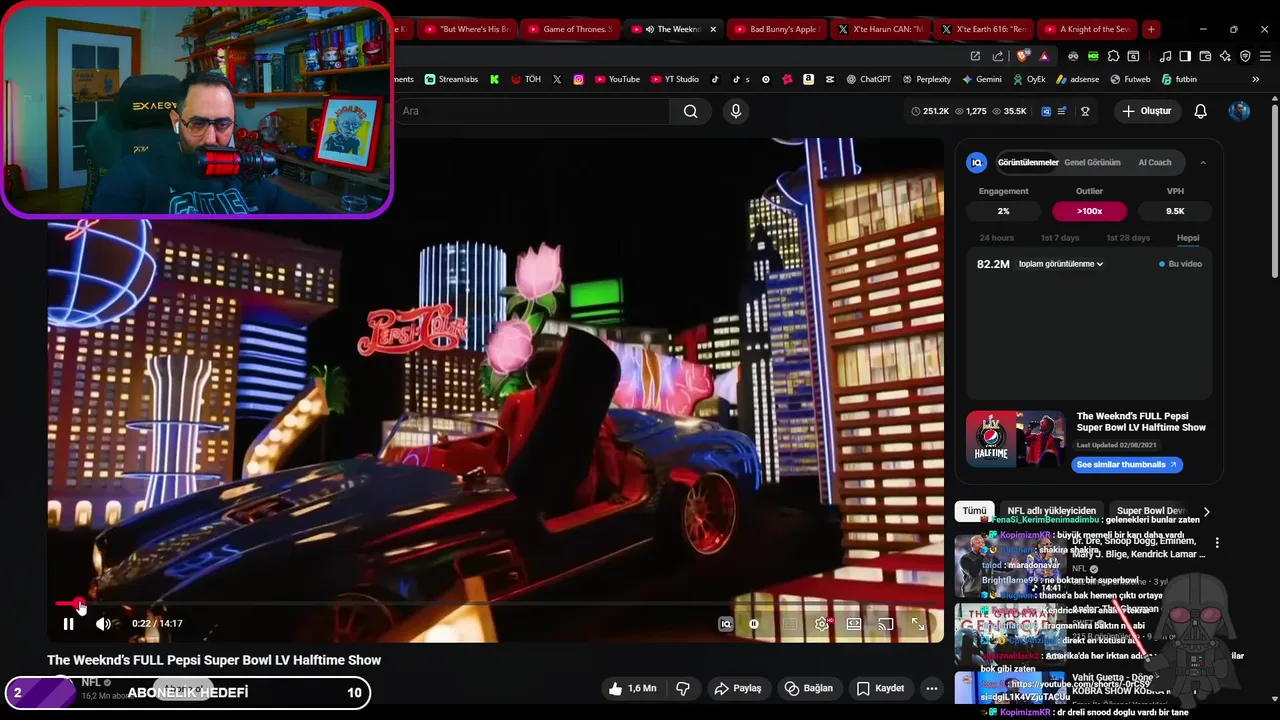Viewport: 1280px width, 720px height.
Task: Open browser extensions puzzle icon
Action: coord(1113,56)
